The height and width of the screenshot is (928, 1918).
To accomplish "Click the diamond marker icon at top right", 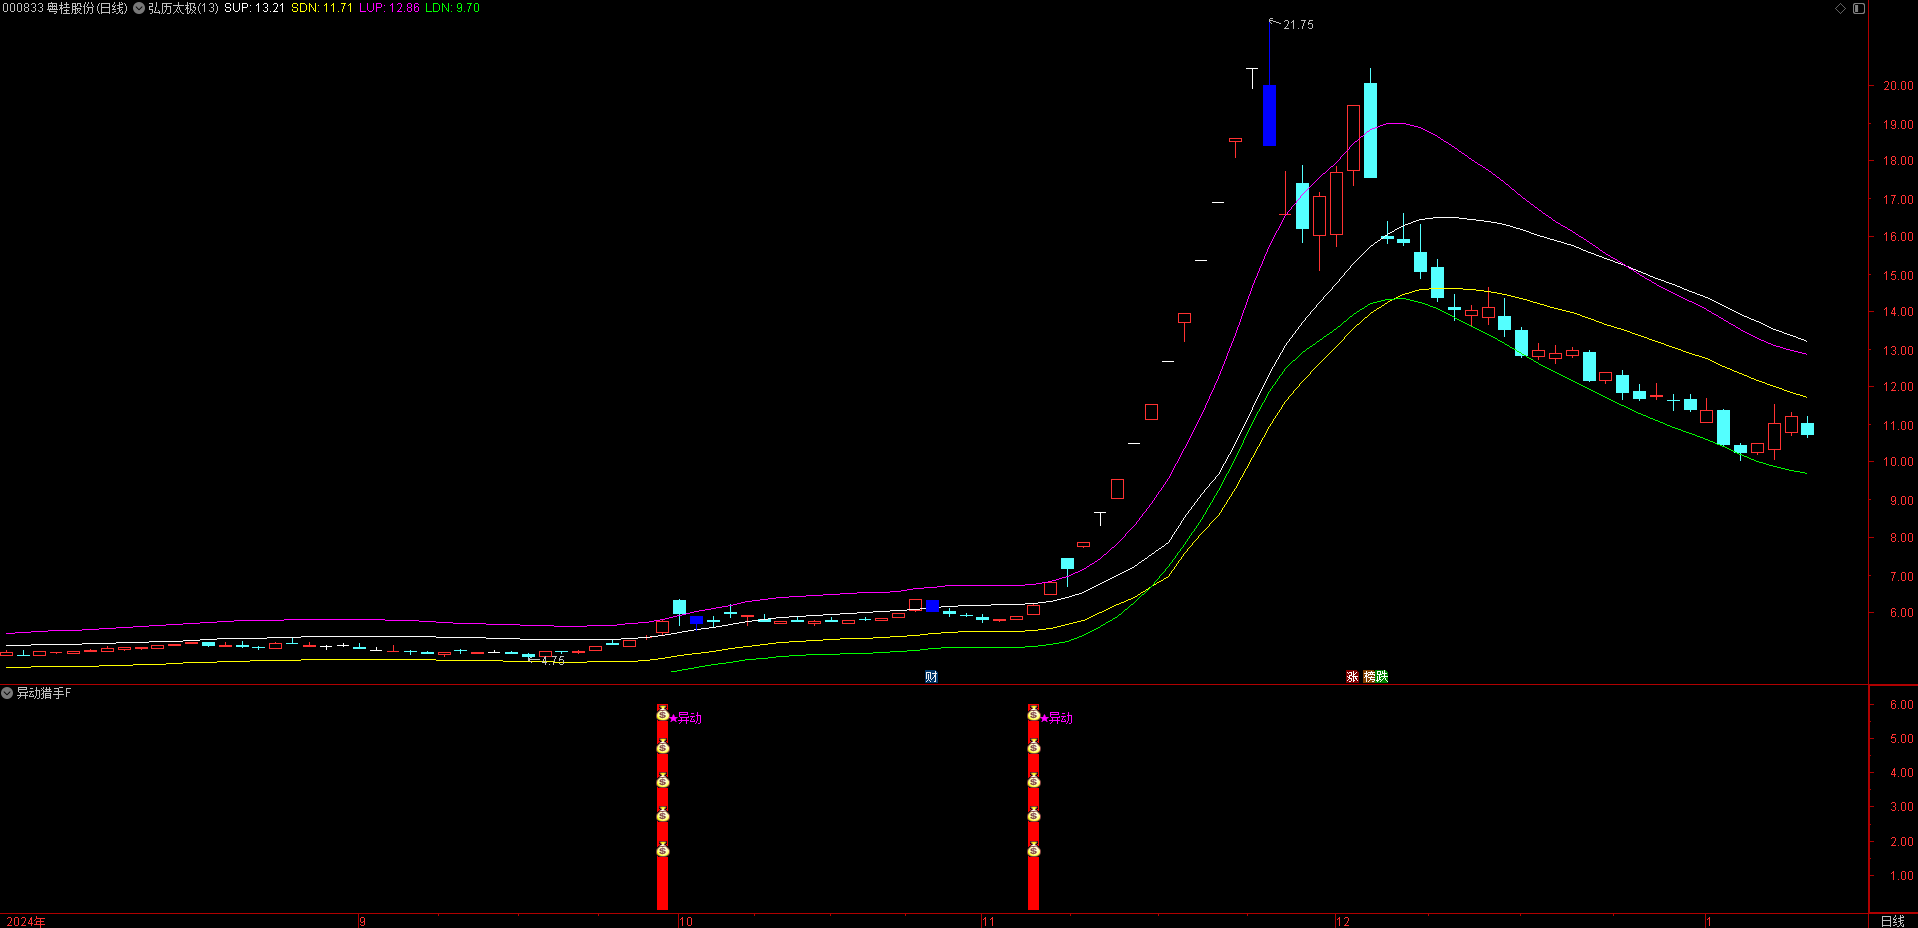I will [x=1840, y=8].
